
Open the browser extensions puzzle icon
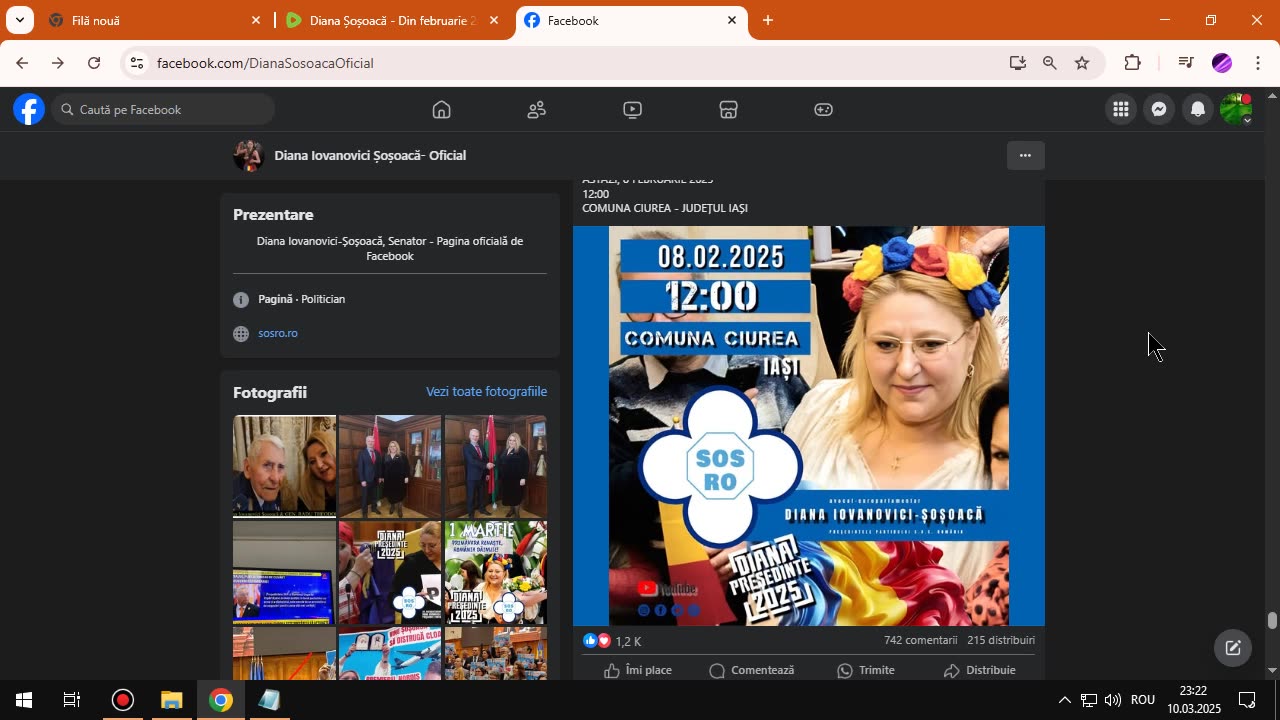[1132, 63]
